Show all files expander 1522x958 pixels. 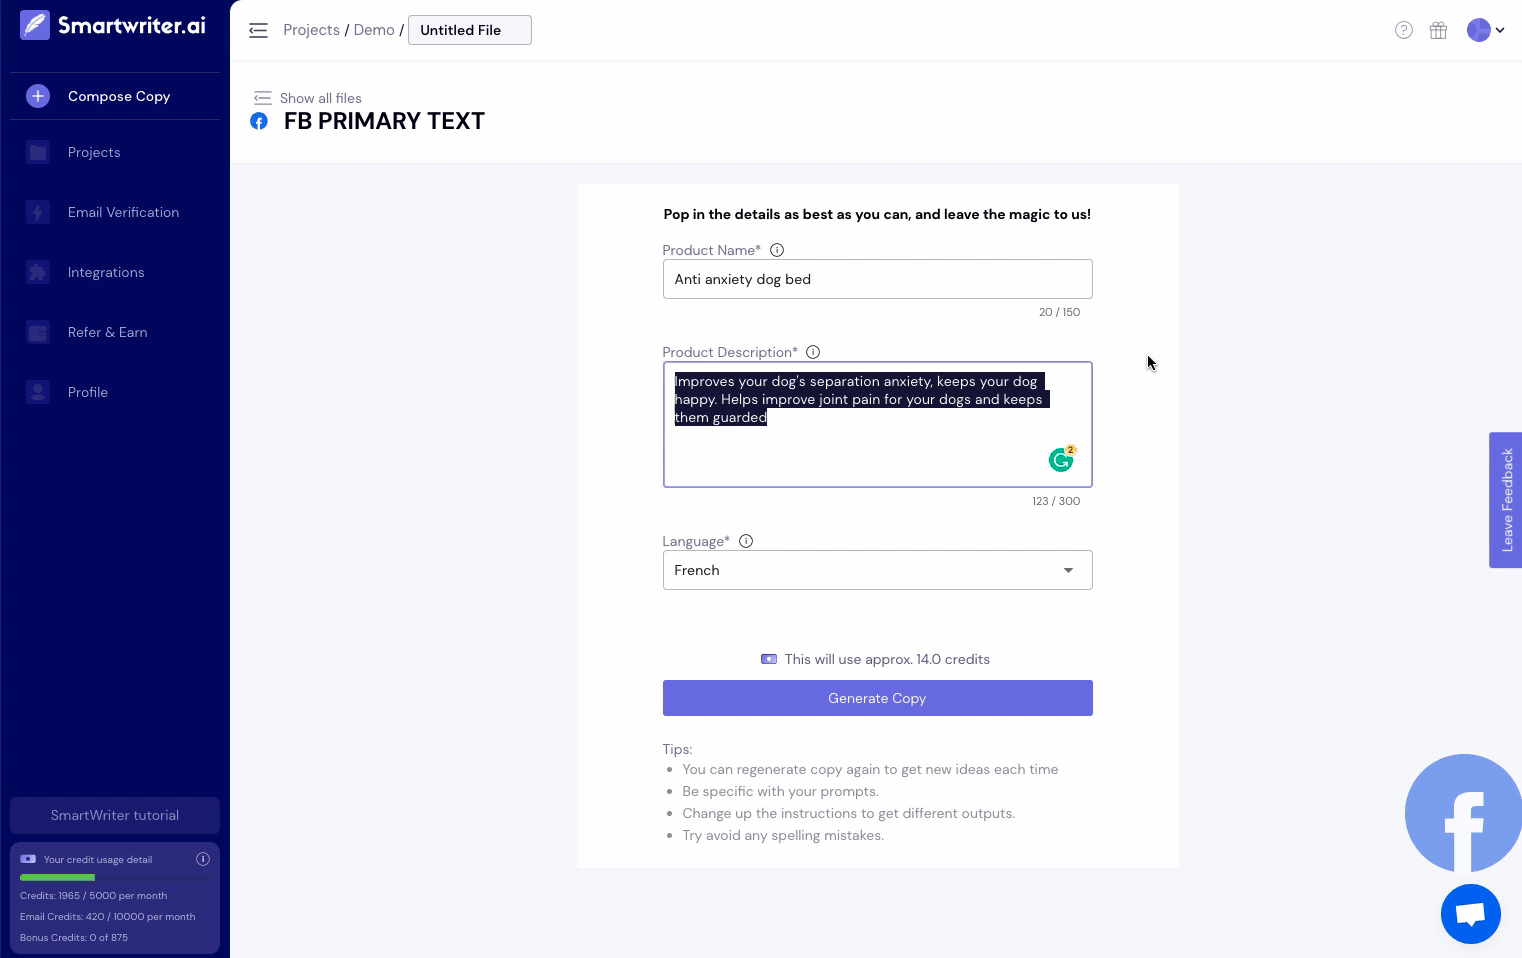(308, 98)
